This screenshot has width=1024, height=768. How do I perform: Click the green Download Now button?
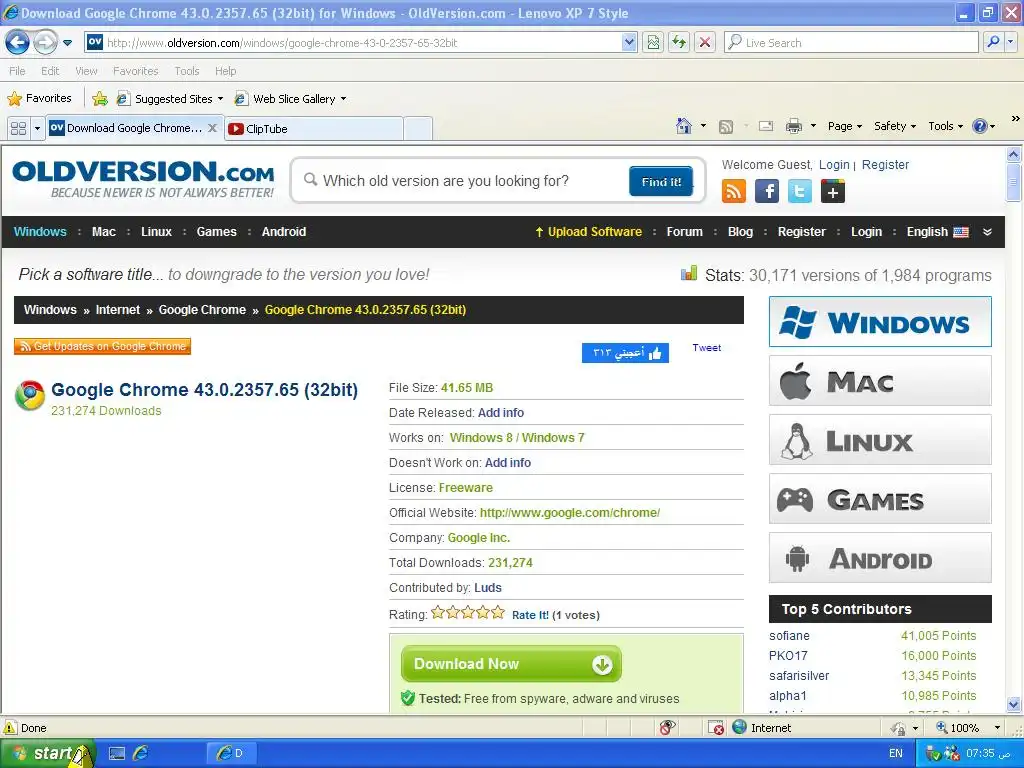click(x=511, y=664)
